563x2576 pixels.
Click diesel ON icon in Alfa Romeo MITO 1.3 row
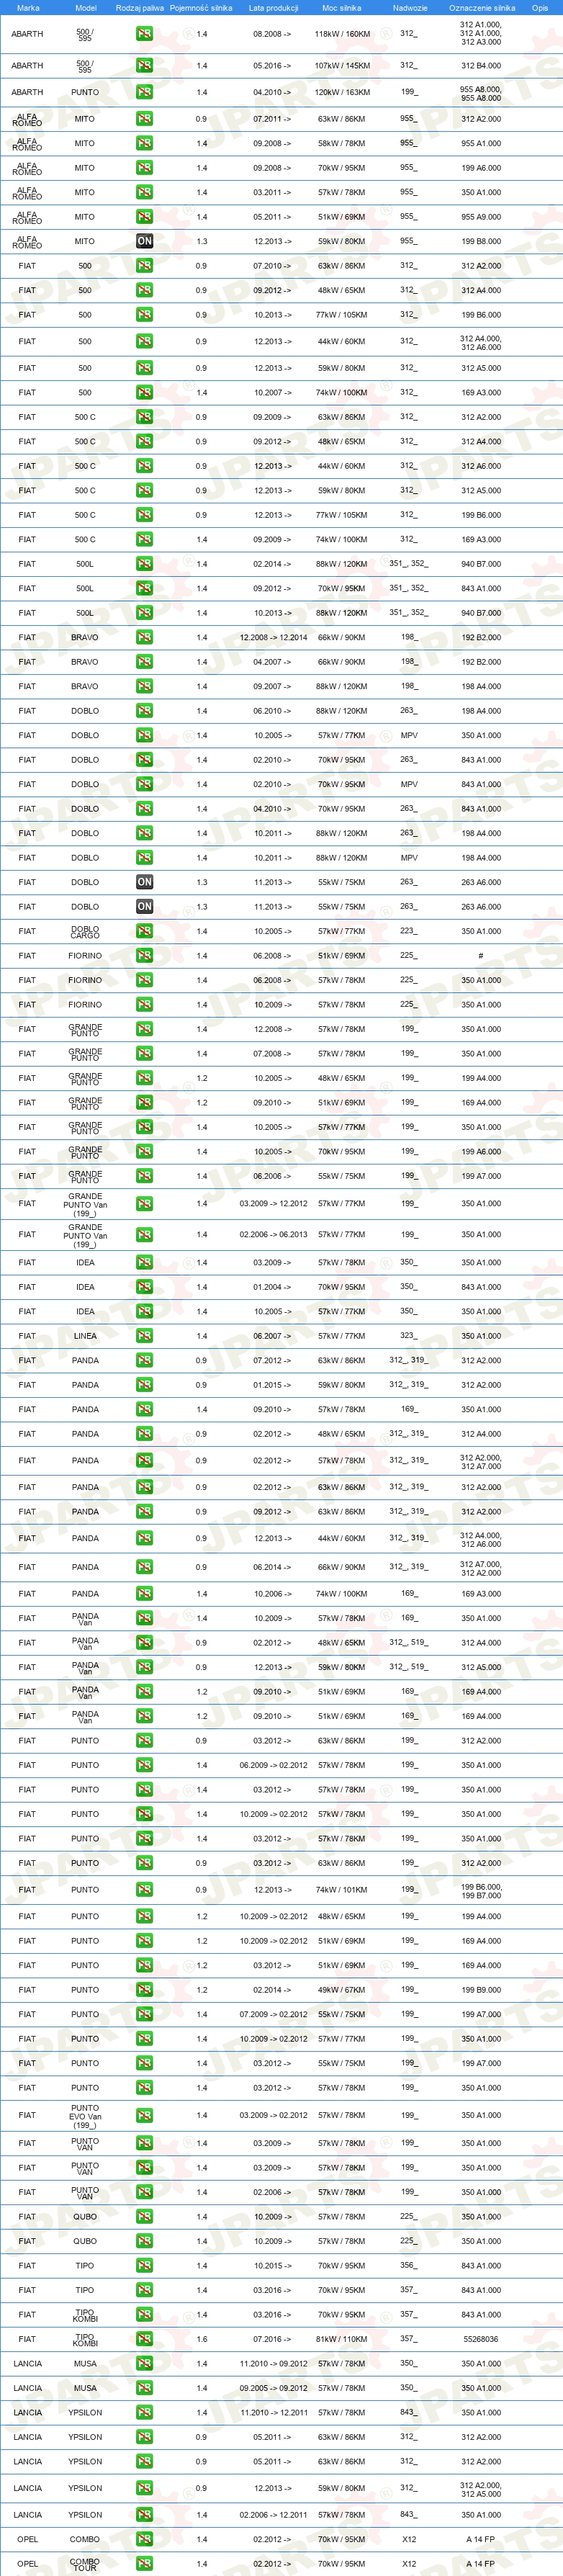coord(144,241)
